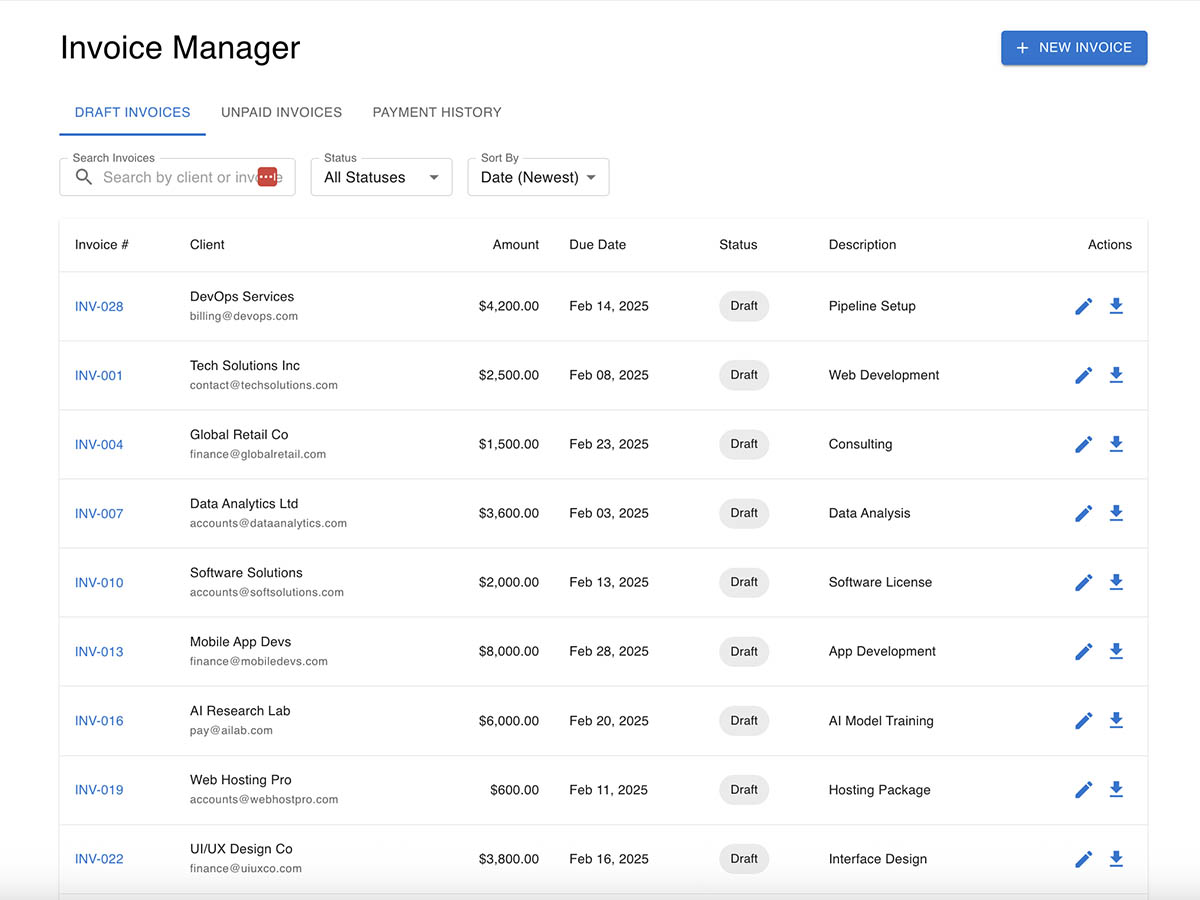Switch to the Unpaid Invoices tab
Image resolution: width=1200 pixels, height=900 pixels.
[x=281, y=112]
